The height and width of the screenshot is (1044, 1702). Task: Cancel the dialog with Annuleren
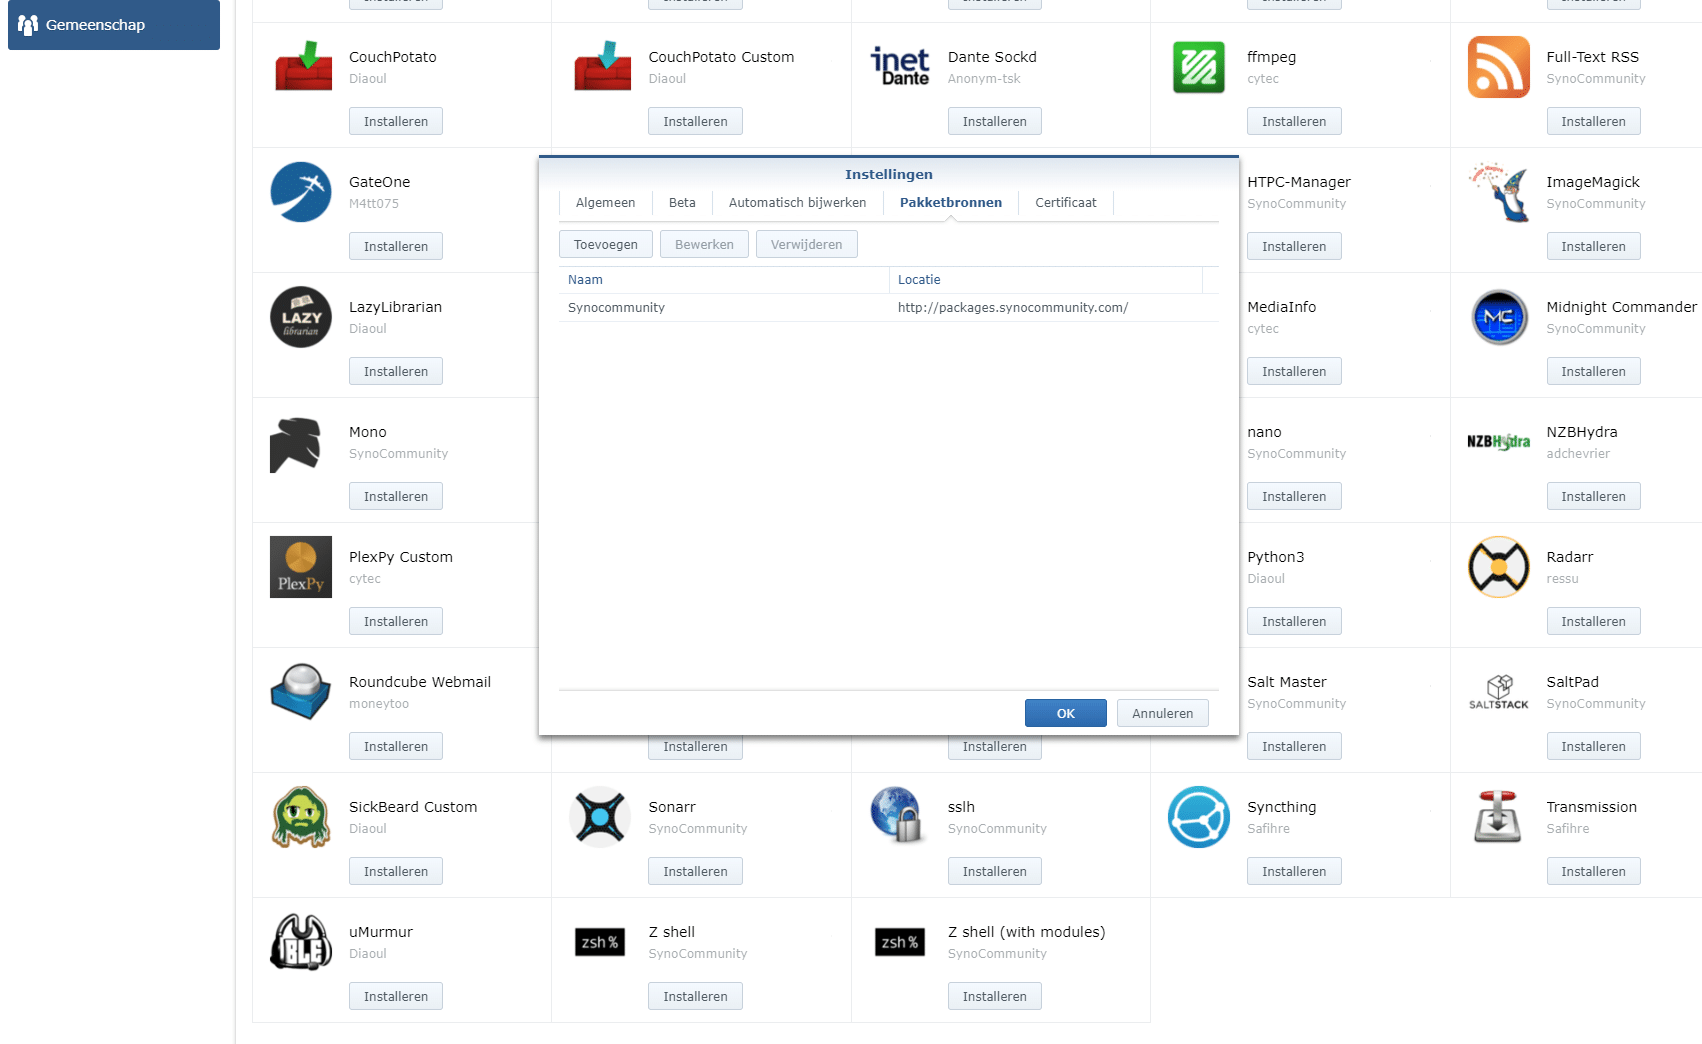pyautogui.click(x=1163, y=713)
